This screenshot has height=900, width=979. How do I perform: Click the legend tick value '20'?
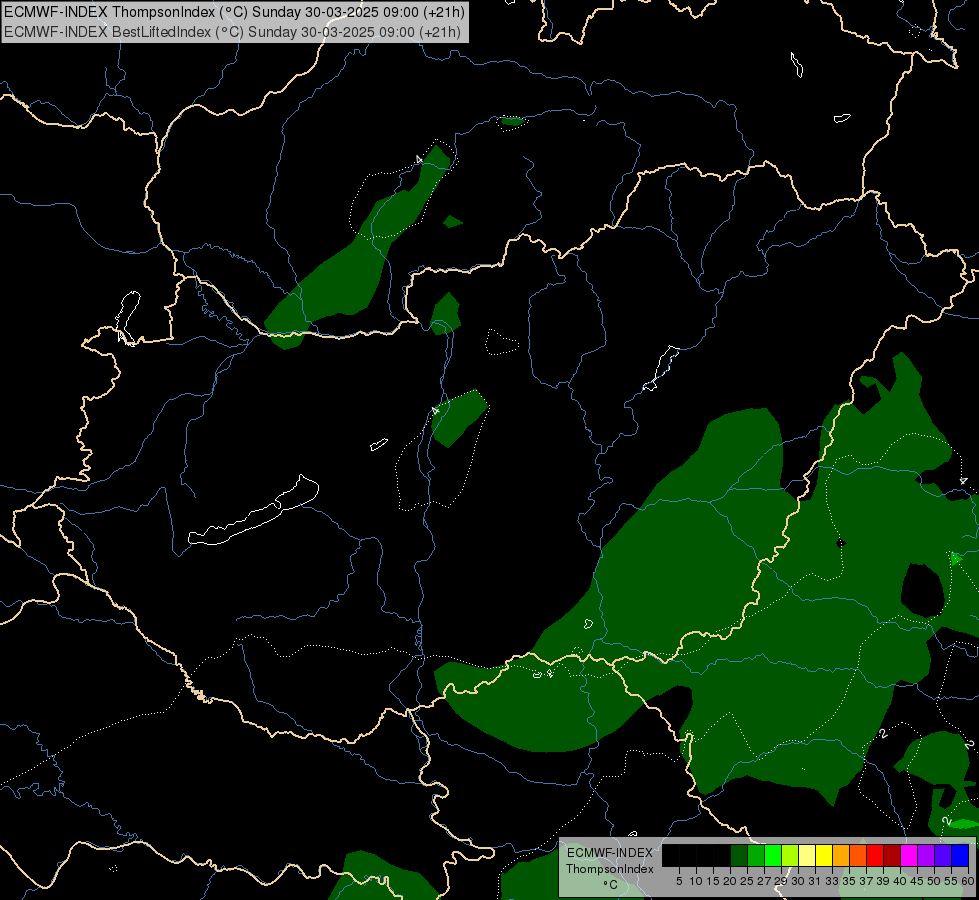tap(730, 881)
